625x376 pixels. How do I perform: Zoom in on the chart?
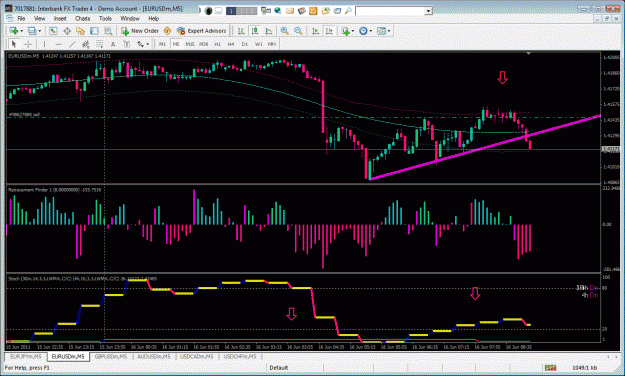(x=285, y=31)
